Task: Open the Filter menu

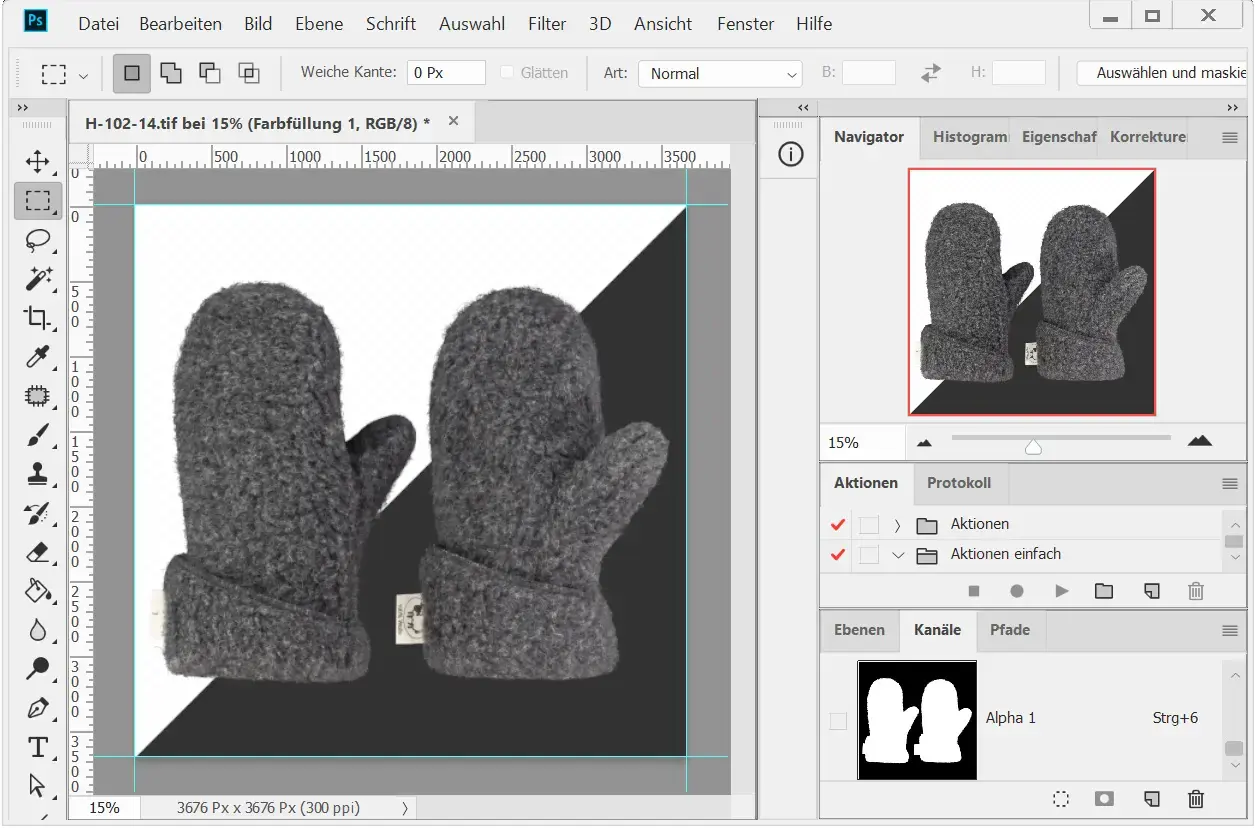Action: point(547,24)
